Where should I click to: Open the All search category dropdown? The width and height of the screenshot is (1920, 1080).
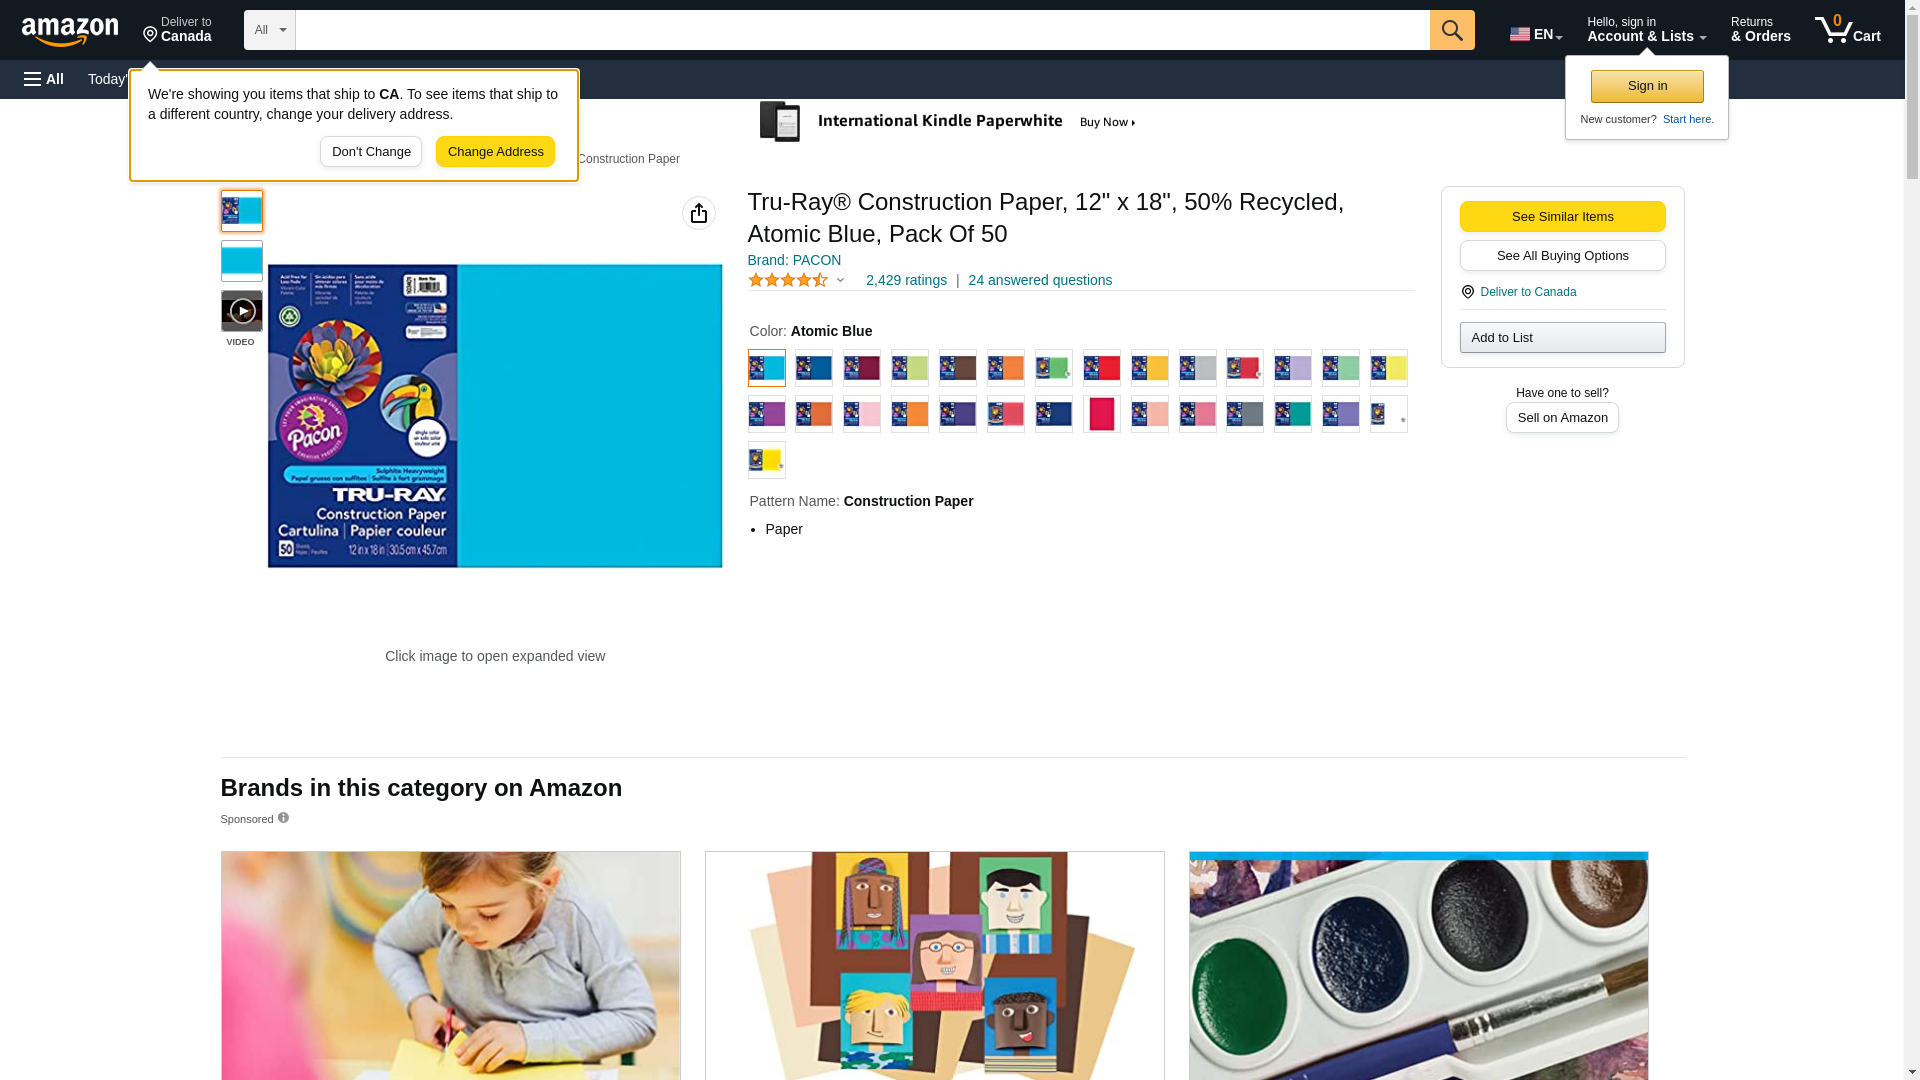point(270,30)
